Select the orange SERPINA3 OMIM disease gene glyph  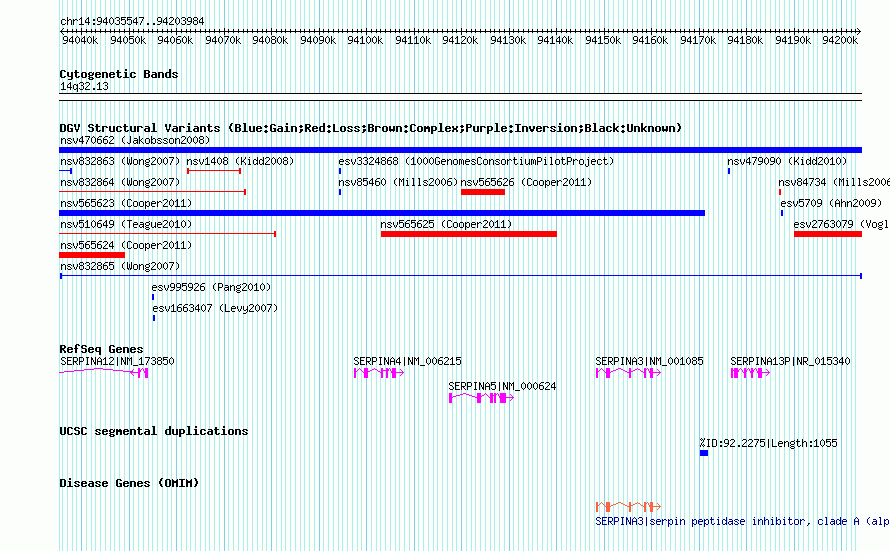[x=628, y=506]
